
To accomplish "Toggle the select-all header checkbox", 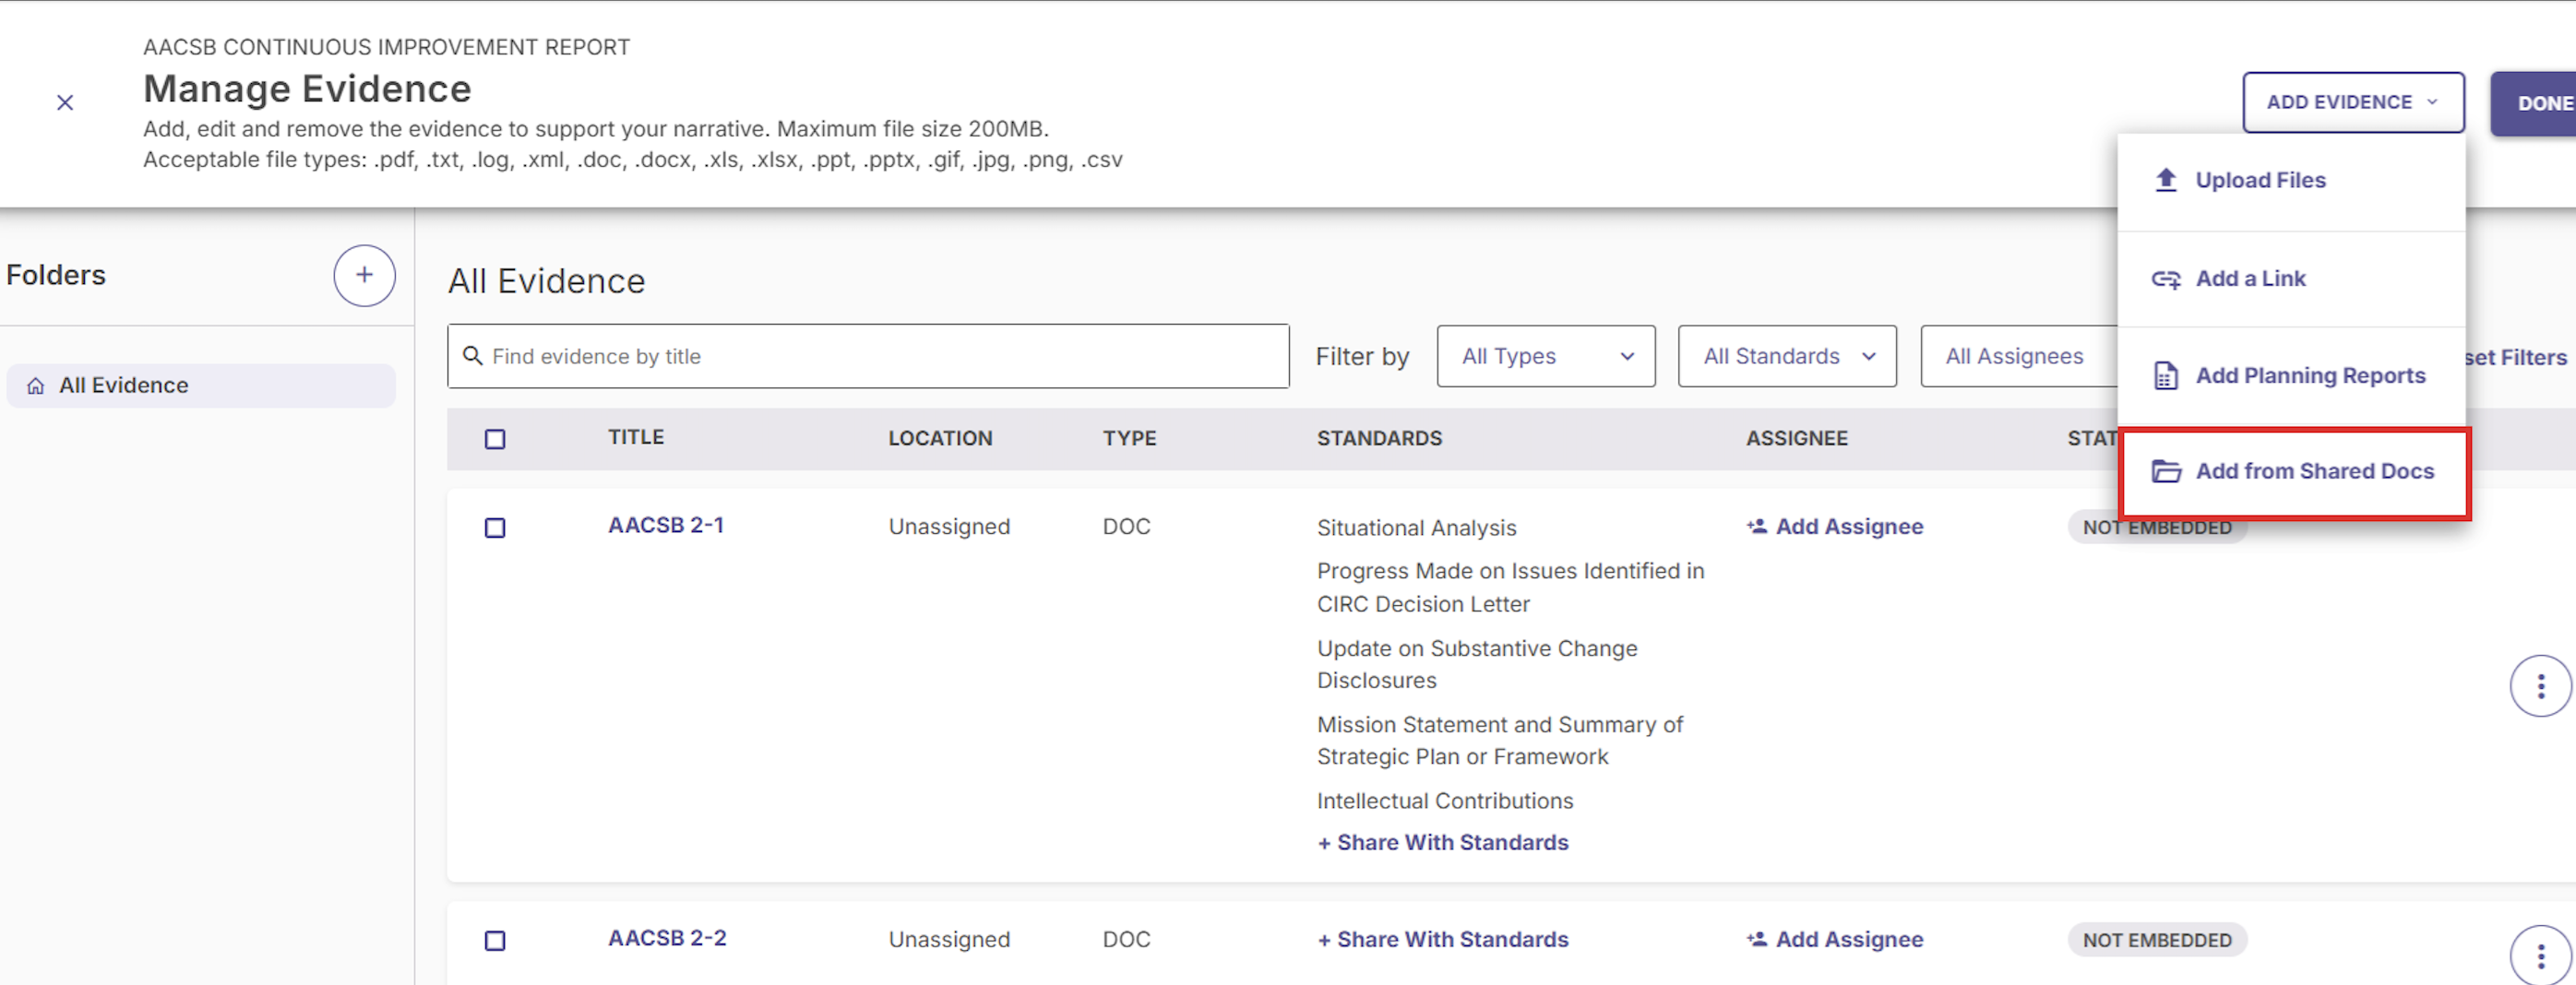I will 495,439.
